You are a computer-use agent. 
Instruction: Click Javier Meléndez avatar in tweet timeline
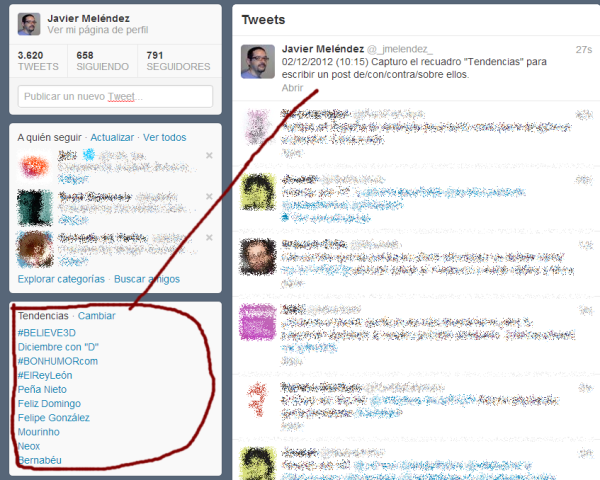258,62
